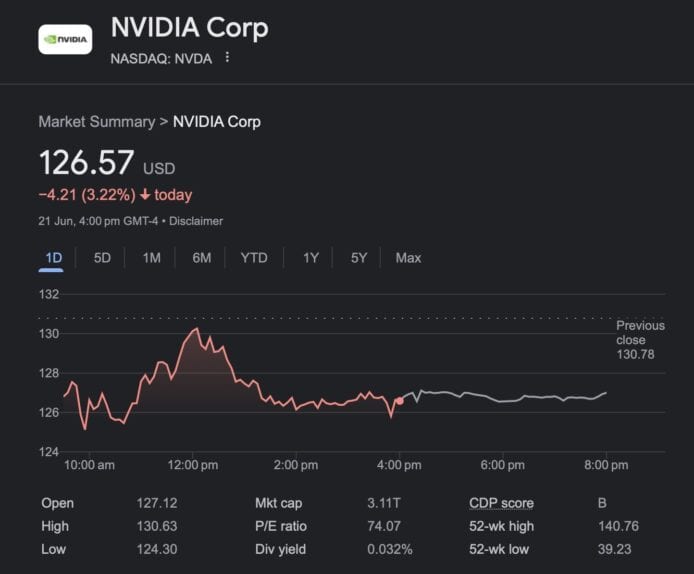Click the NASDAQ: NVDA ticker text
The image size is (694, 574).
[161, 58]
